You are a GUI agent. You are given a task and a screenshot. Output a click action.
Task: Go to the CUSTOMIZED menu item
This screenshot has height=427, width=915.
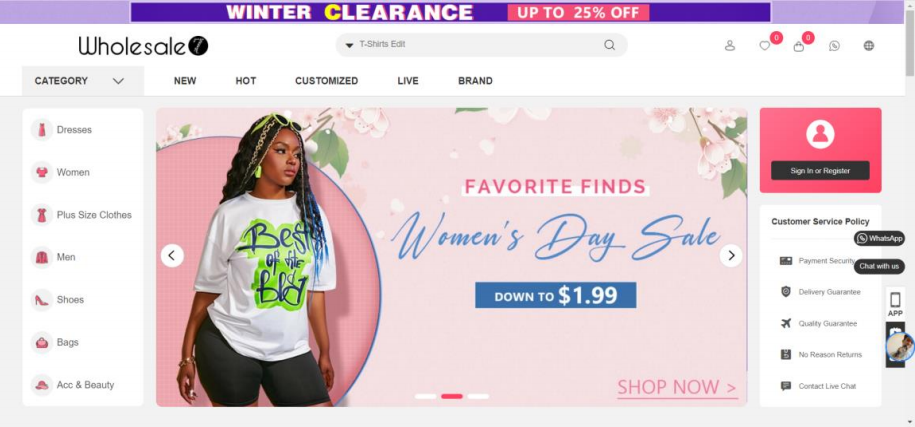click(327, 81)
